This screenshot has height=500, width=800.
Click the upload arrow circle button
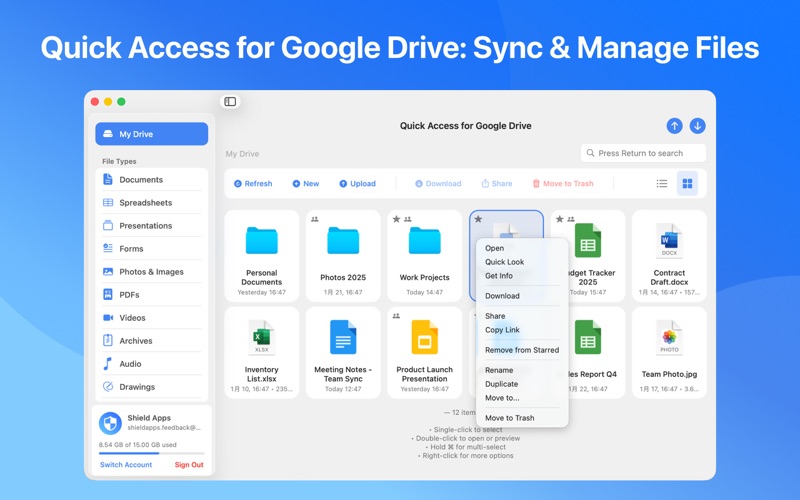tap(674, 126)
